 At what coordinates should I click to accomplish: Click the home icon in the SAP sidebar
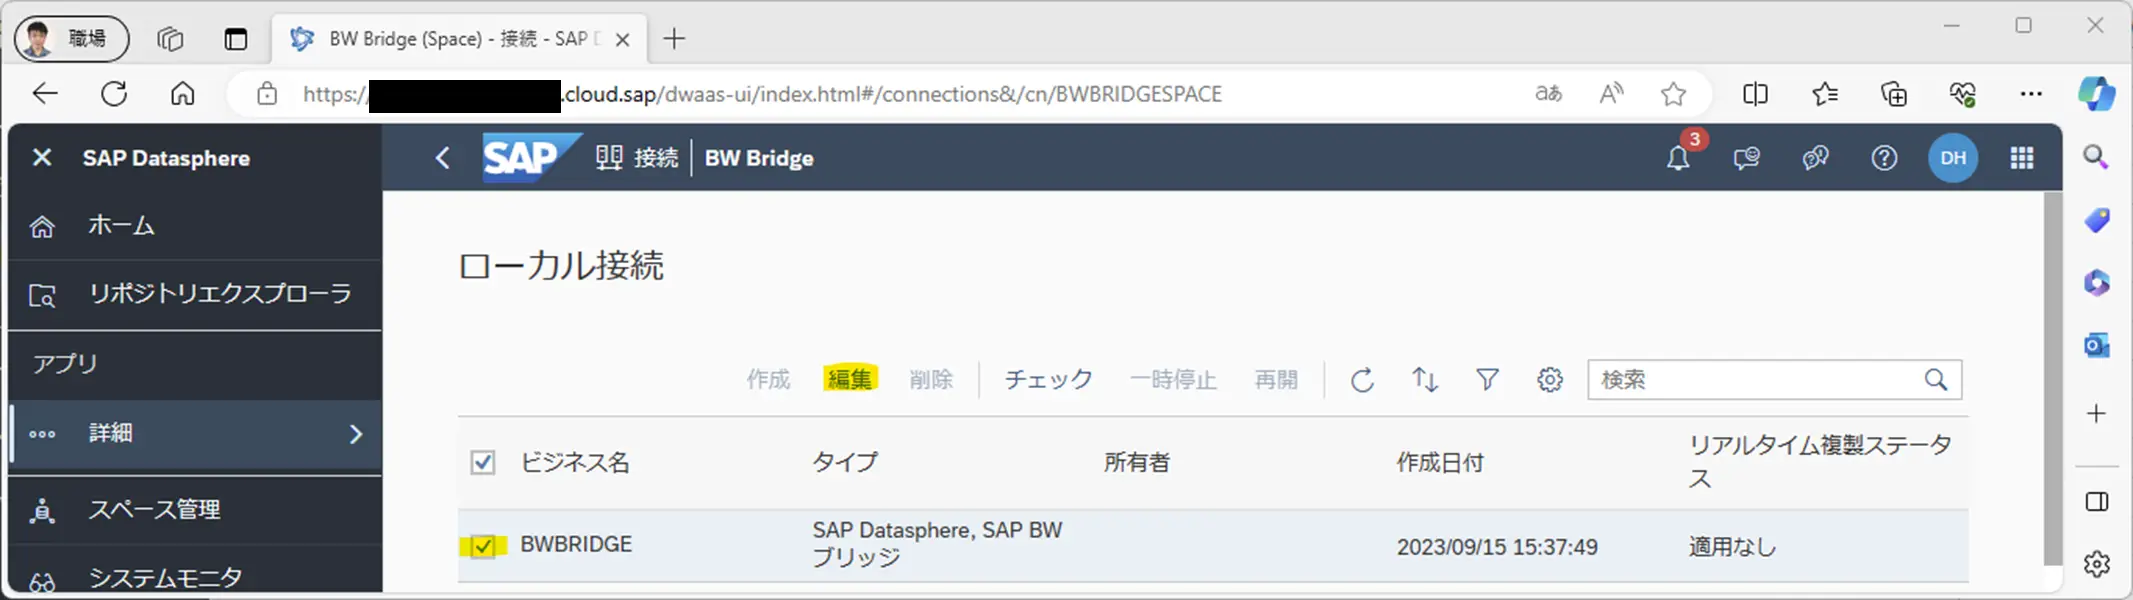coord(42,227)
